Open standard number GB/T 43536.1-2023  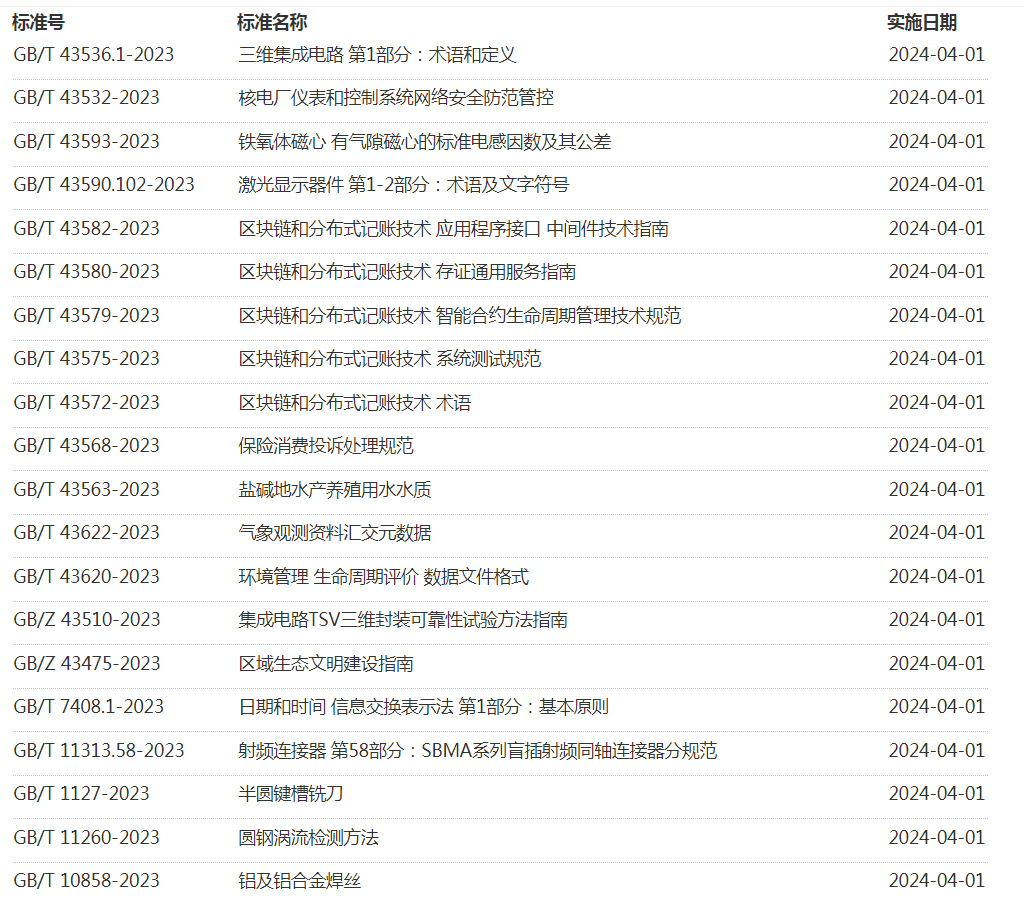[93, 55]
